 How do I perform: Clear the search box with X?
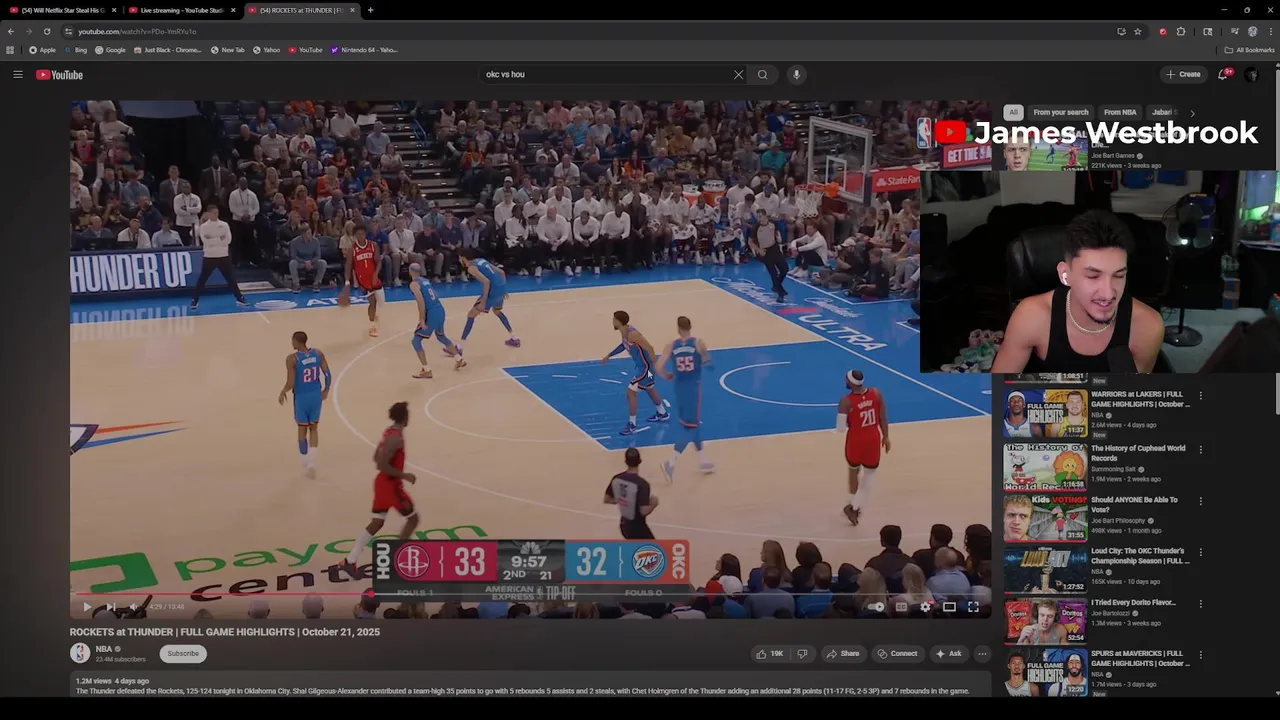pos(738,74)
